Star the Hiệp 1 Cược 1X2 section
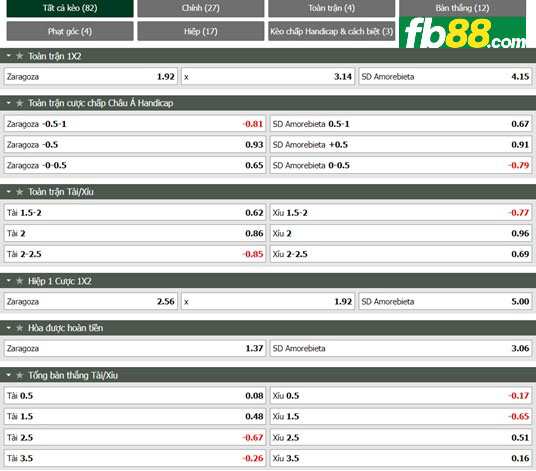536x471 pixels. pos(20,281)
